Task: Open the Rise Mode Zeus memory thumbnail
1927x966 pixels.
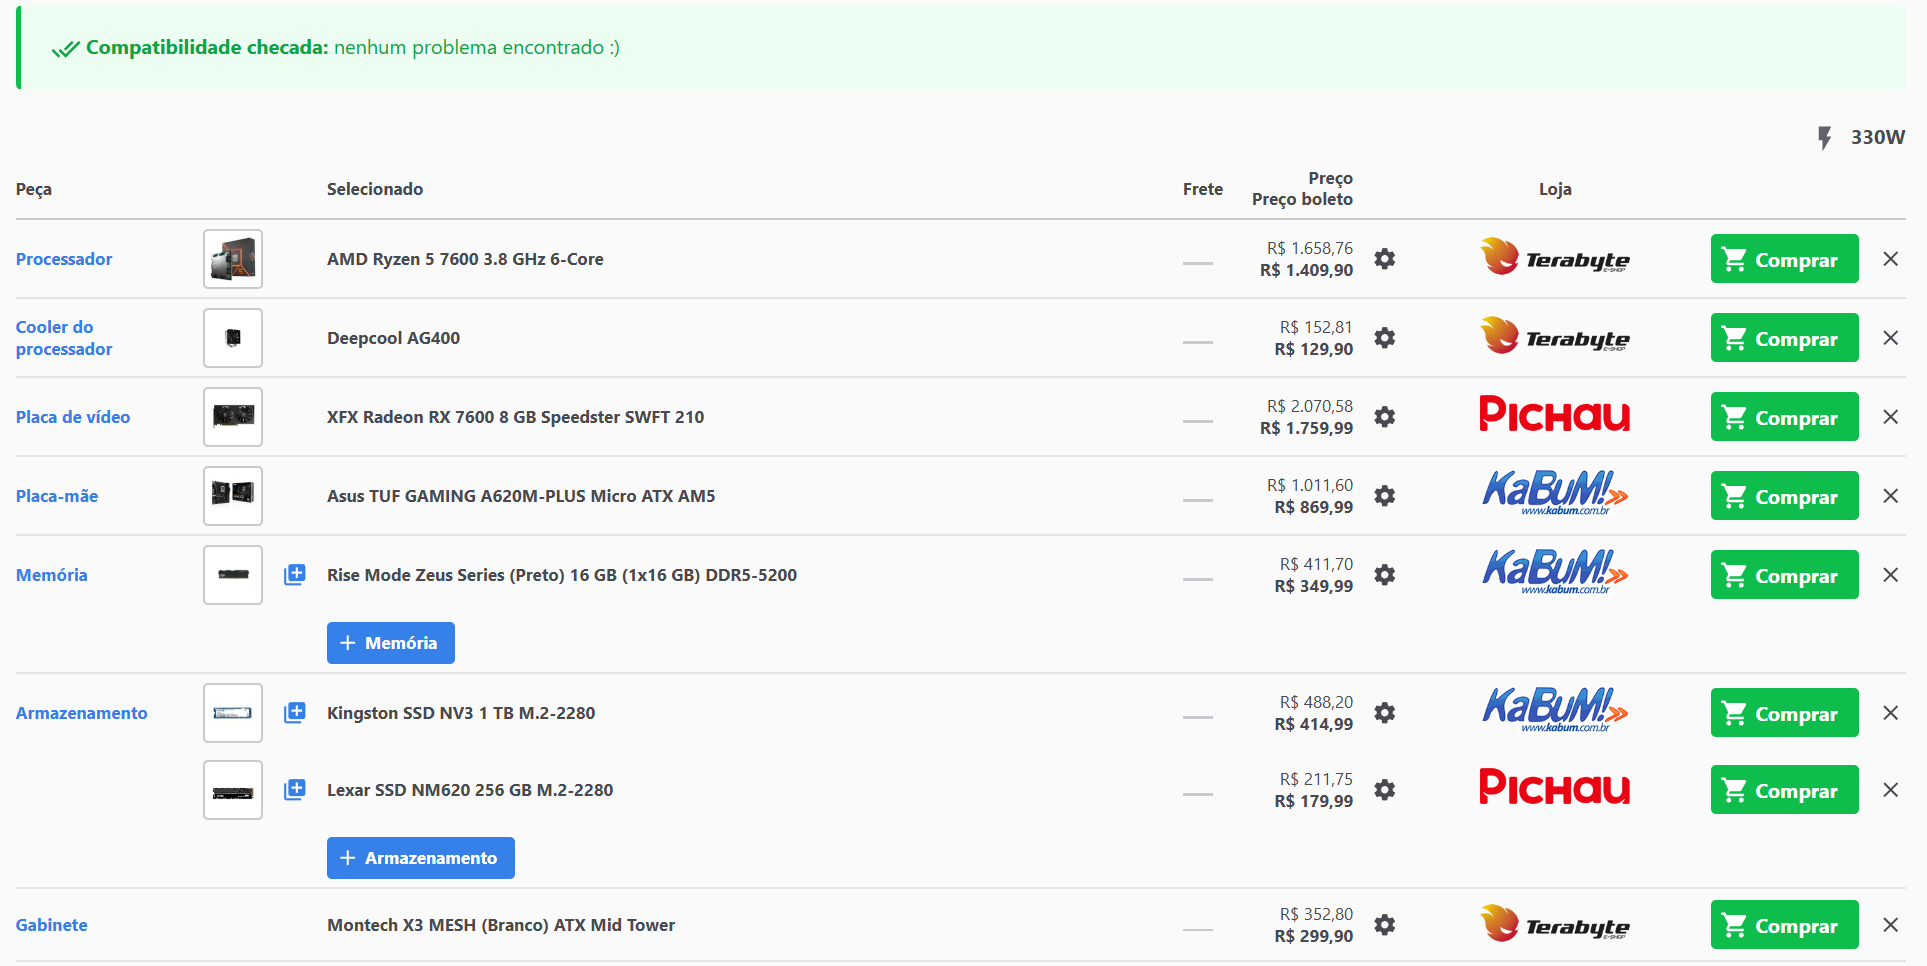Action: [233, 575]
